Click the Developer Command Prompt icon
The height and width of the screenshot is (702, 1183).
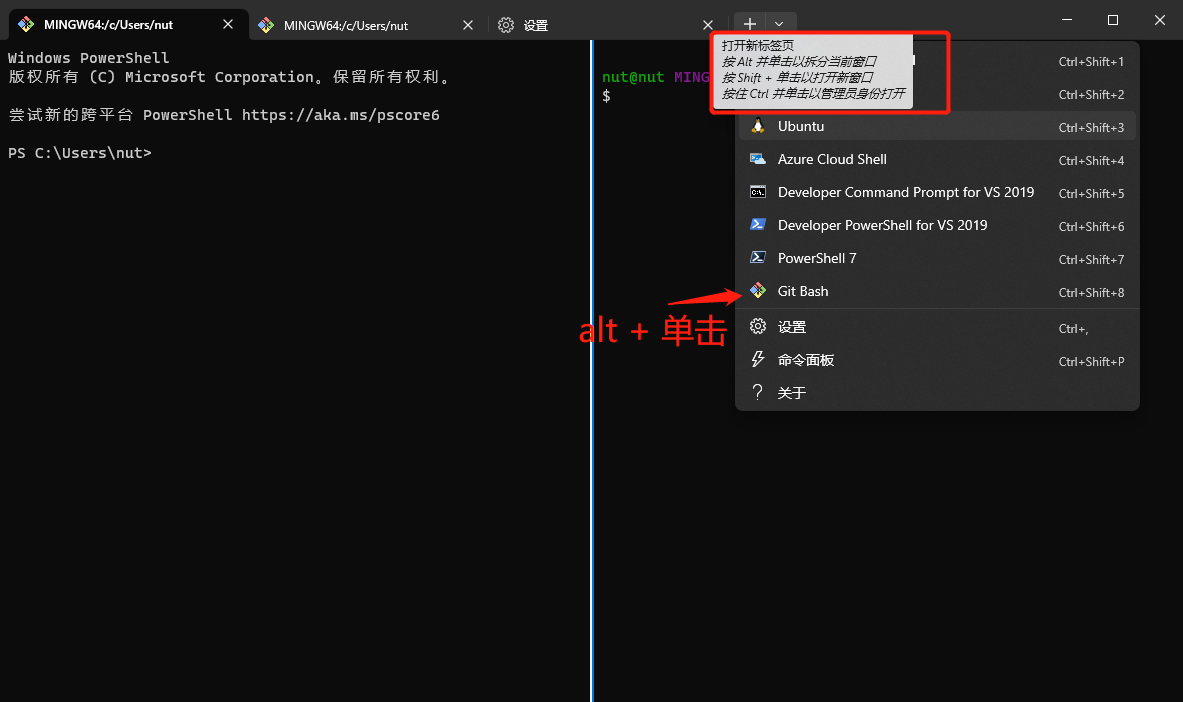[757, 192]
